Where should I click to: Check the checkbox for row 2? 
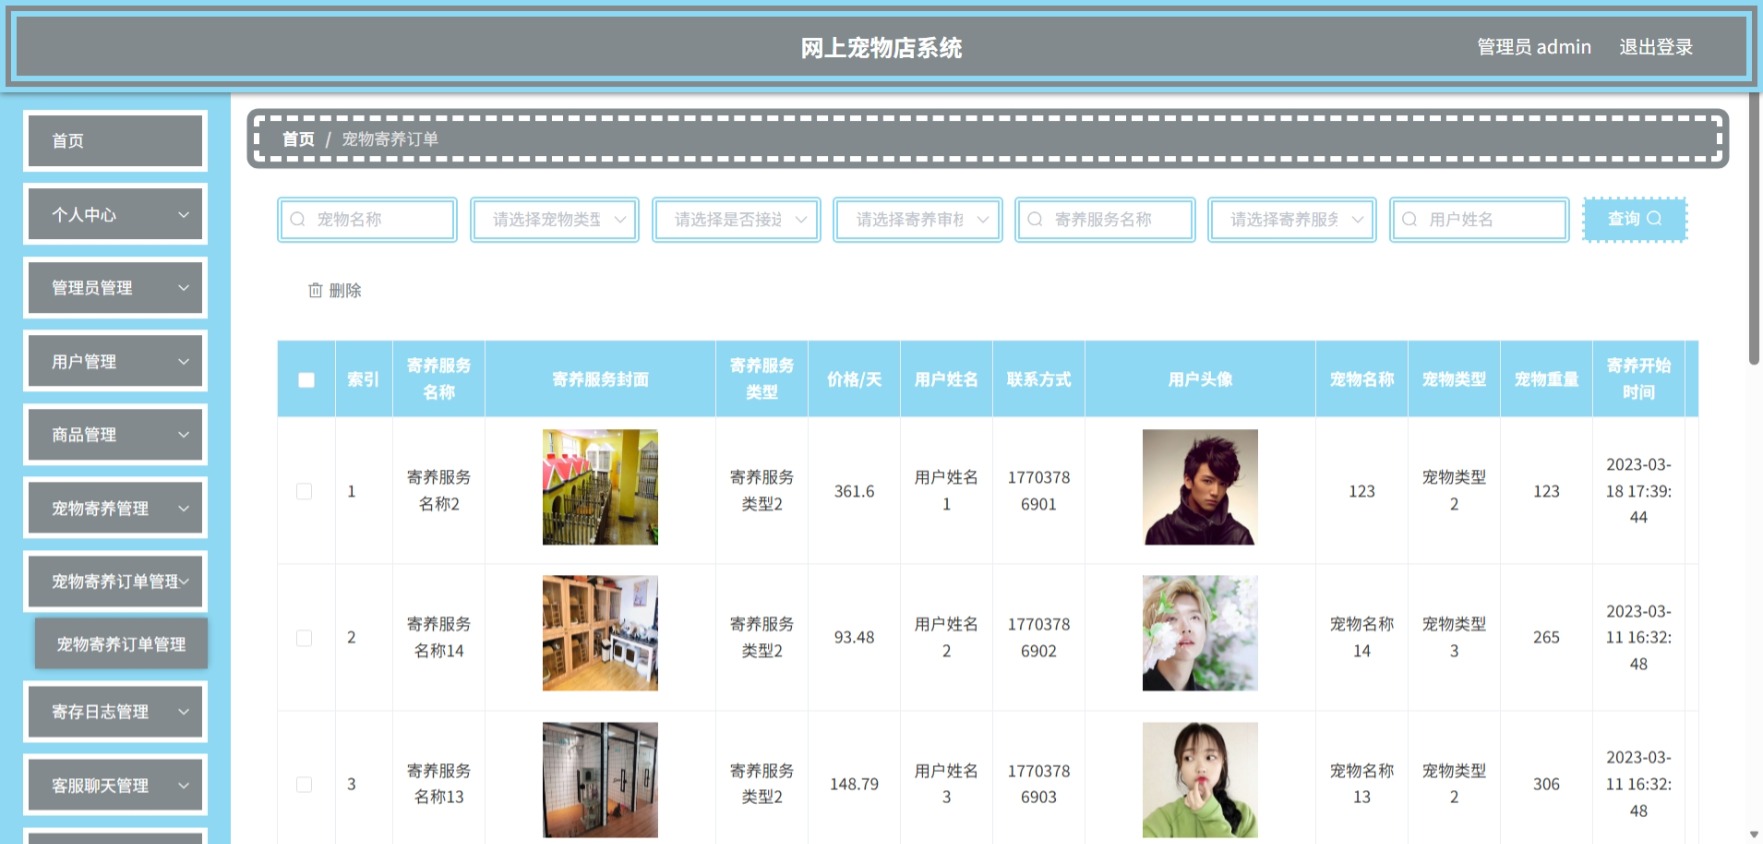point(304,638)
